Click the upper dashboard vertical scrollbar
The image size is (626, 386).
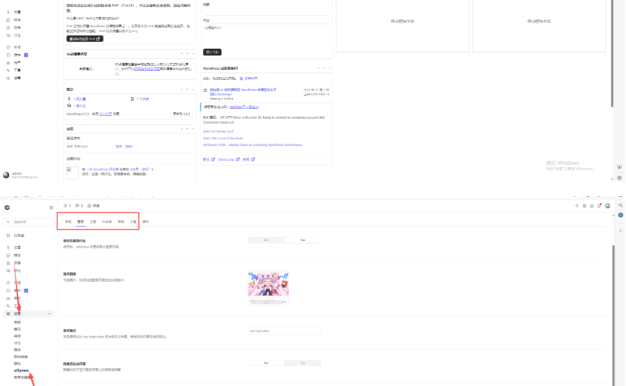coord(612,53)
